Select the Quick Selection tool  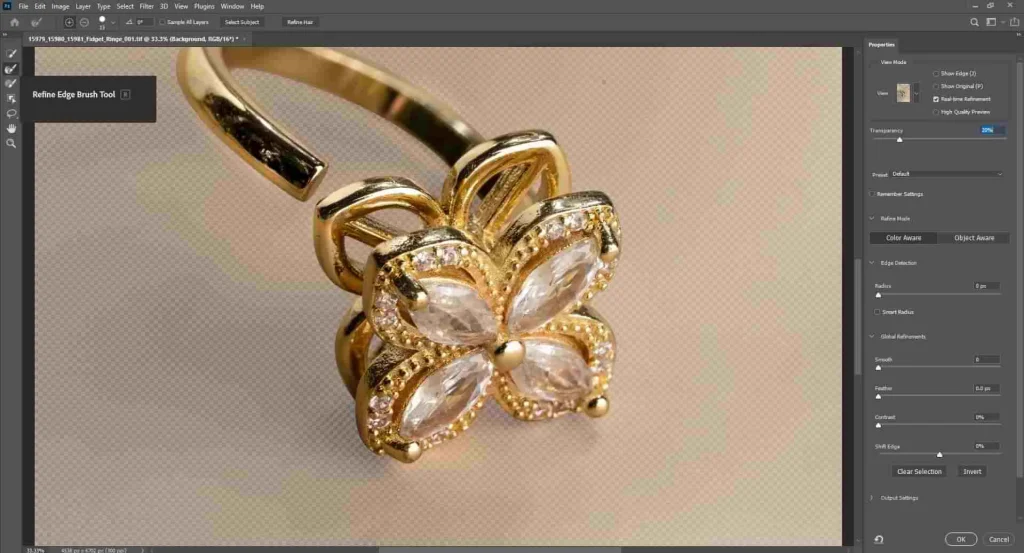[x=11, y=54]
